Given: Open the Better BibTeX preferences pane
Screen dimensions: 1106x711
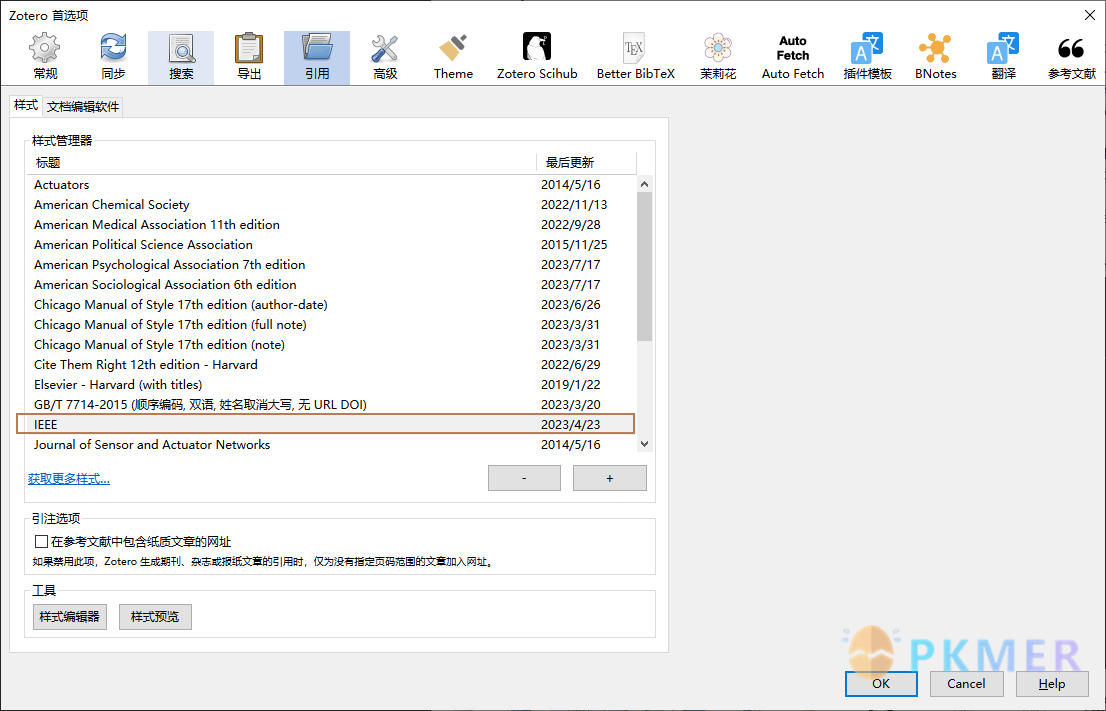Looking at the screenshot, I should [x=636, y=57].
